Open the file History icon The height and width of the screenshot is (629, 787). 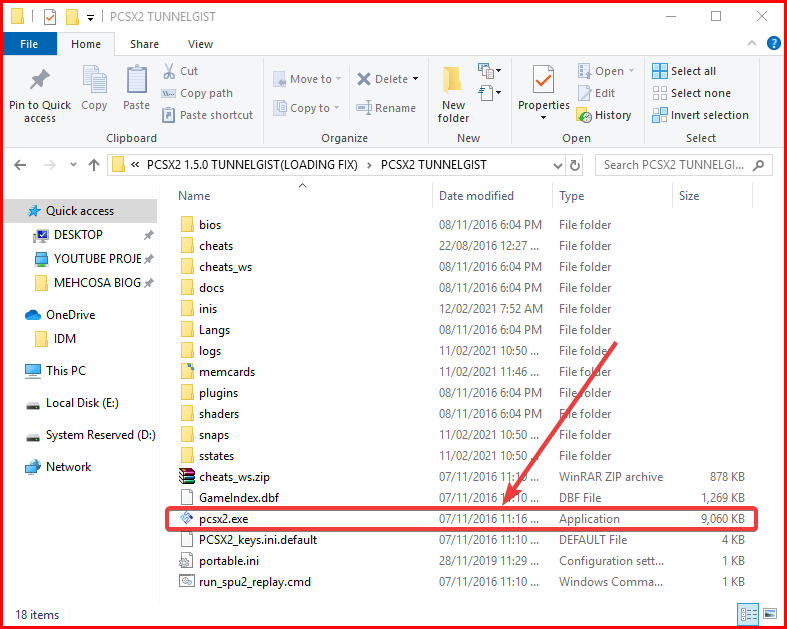584,115
